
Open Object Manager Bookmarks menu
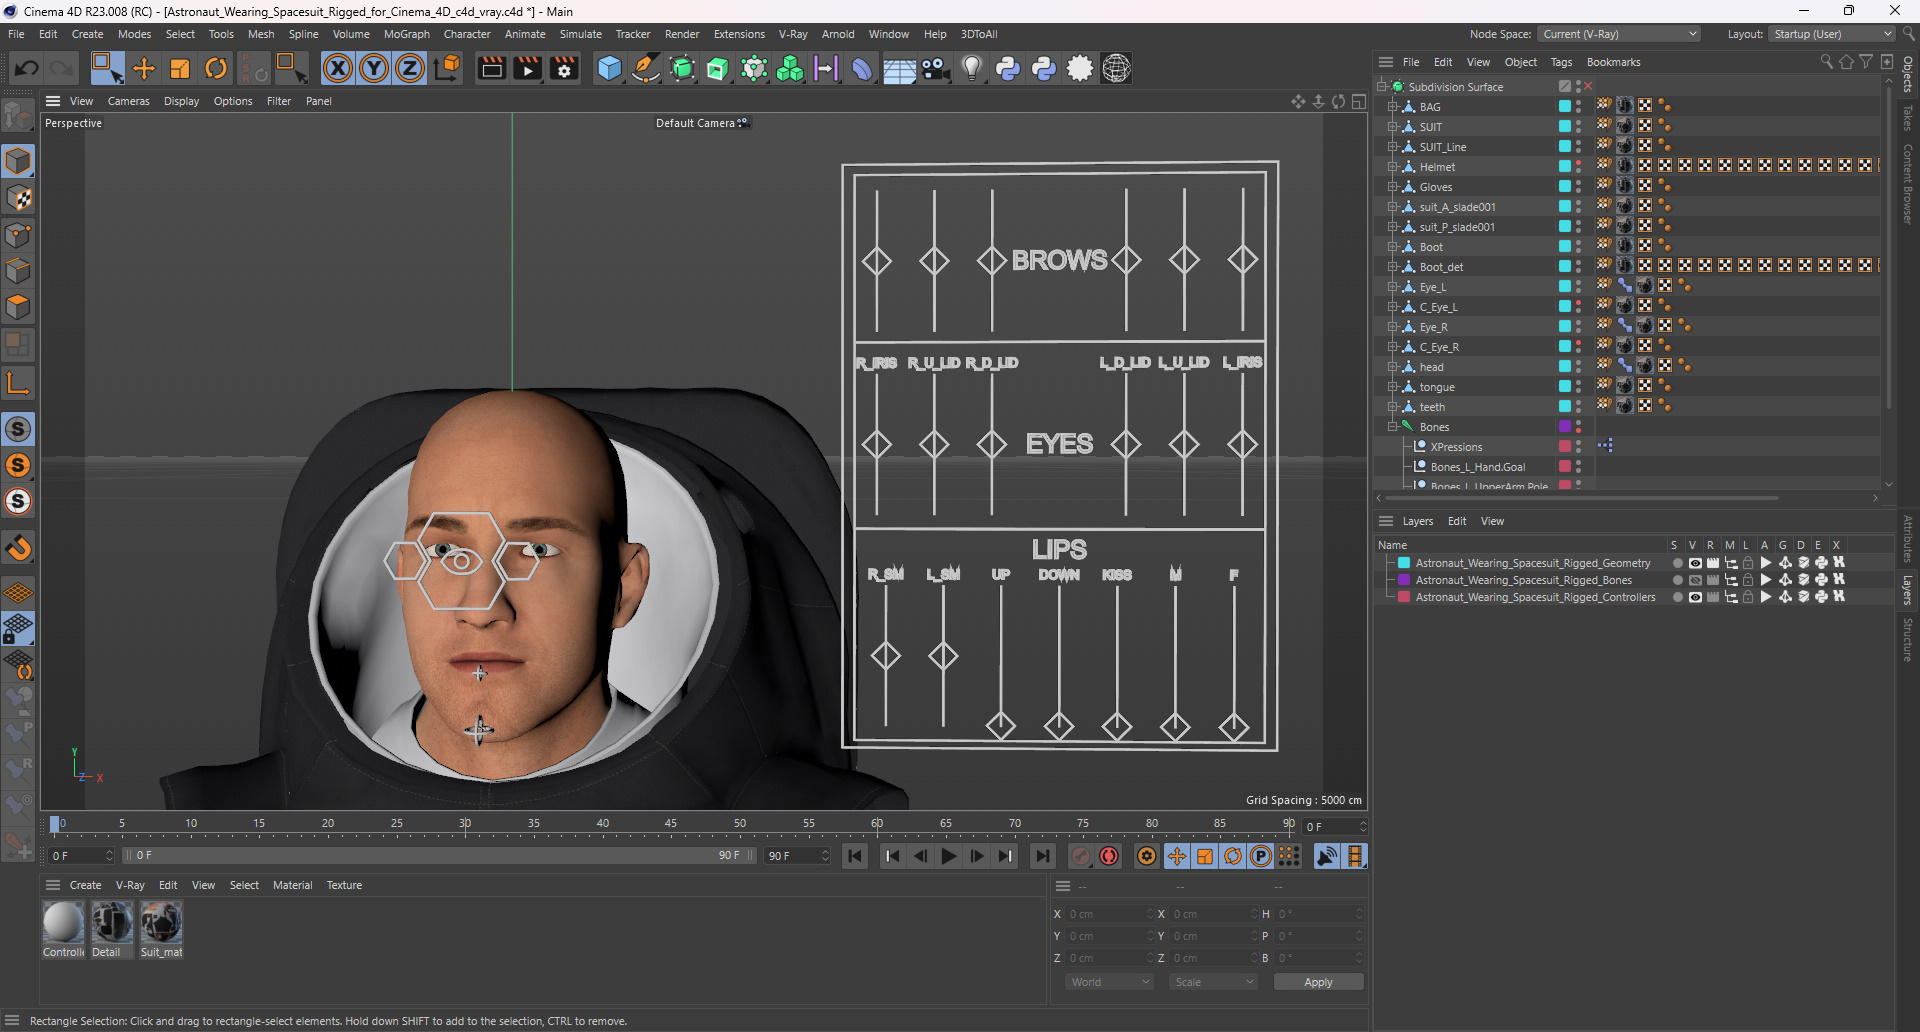[1613, 62]
